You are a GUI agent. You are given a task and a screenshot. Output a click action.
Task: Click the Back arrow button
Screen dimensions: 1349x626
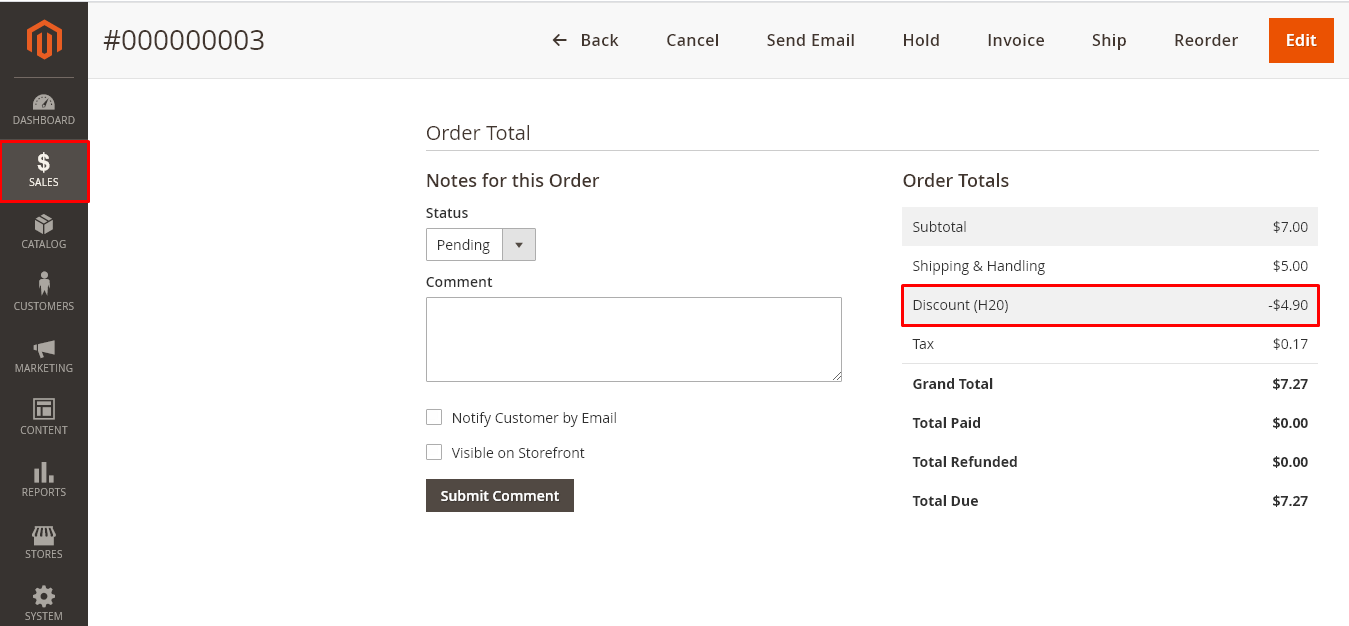coord(585,40)
